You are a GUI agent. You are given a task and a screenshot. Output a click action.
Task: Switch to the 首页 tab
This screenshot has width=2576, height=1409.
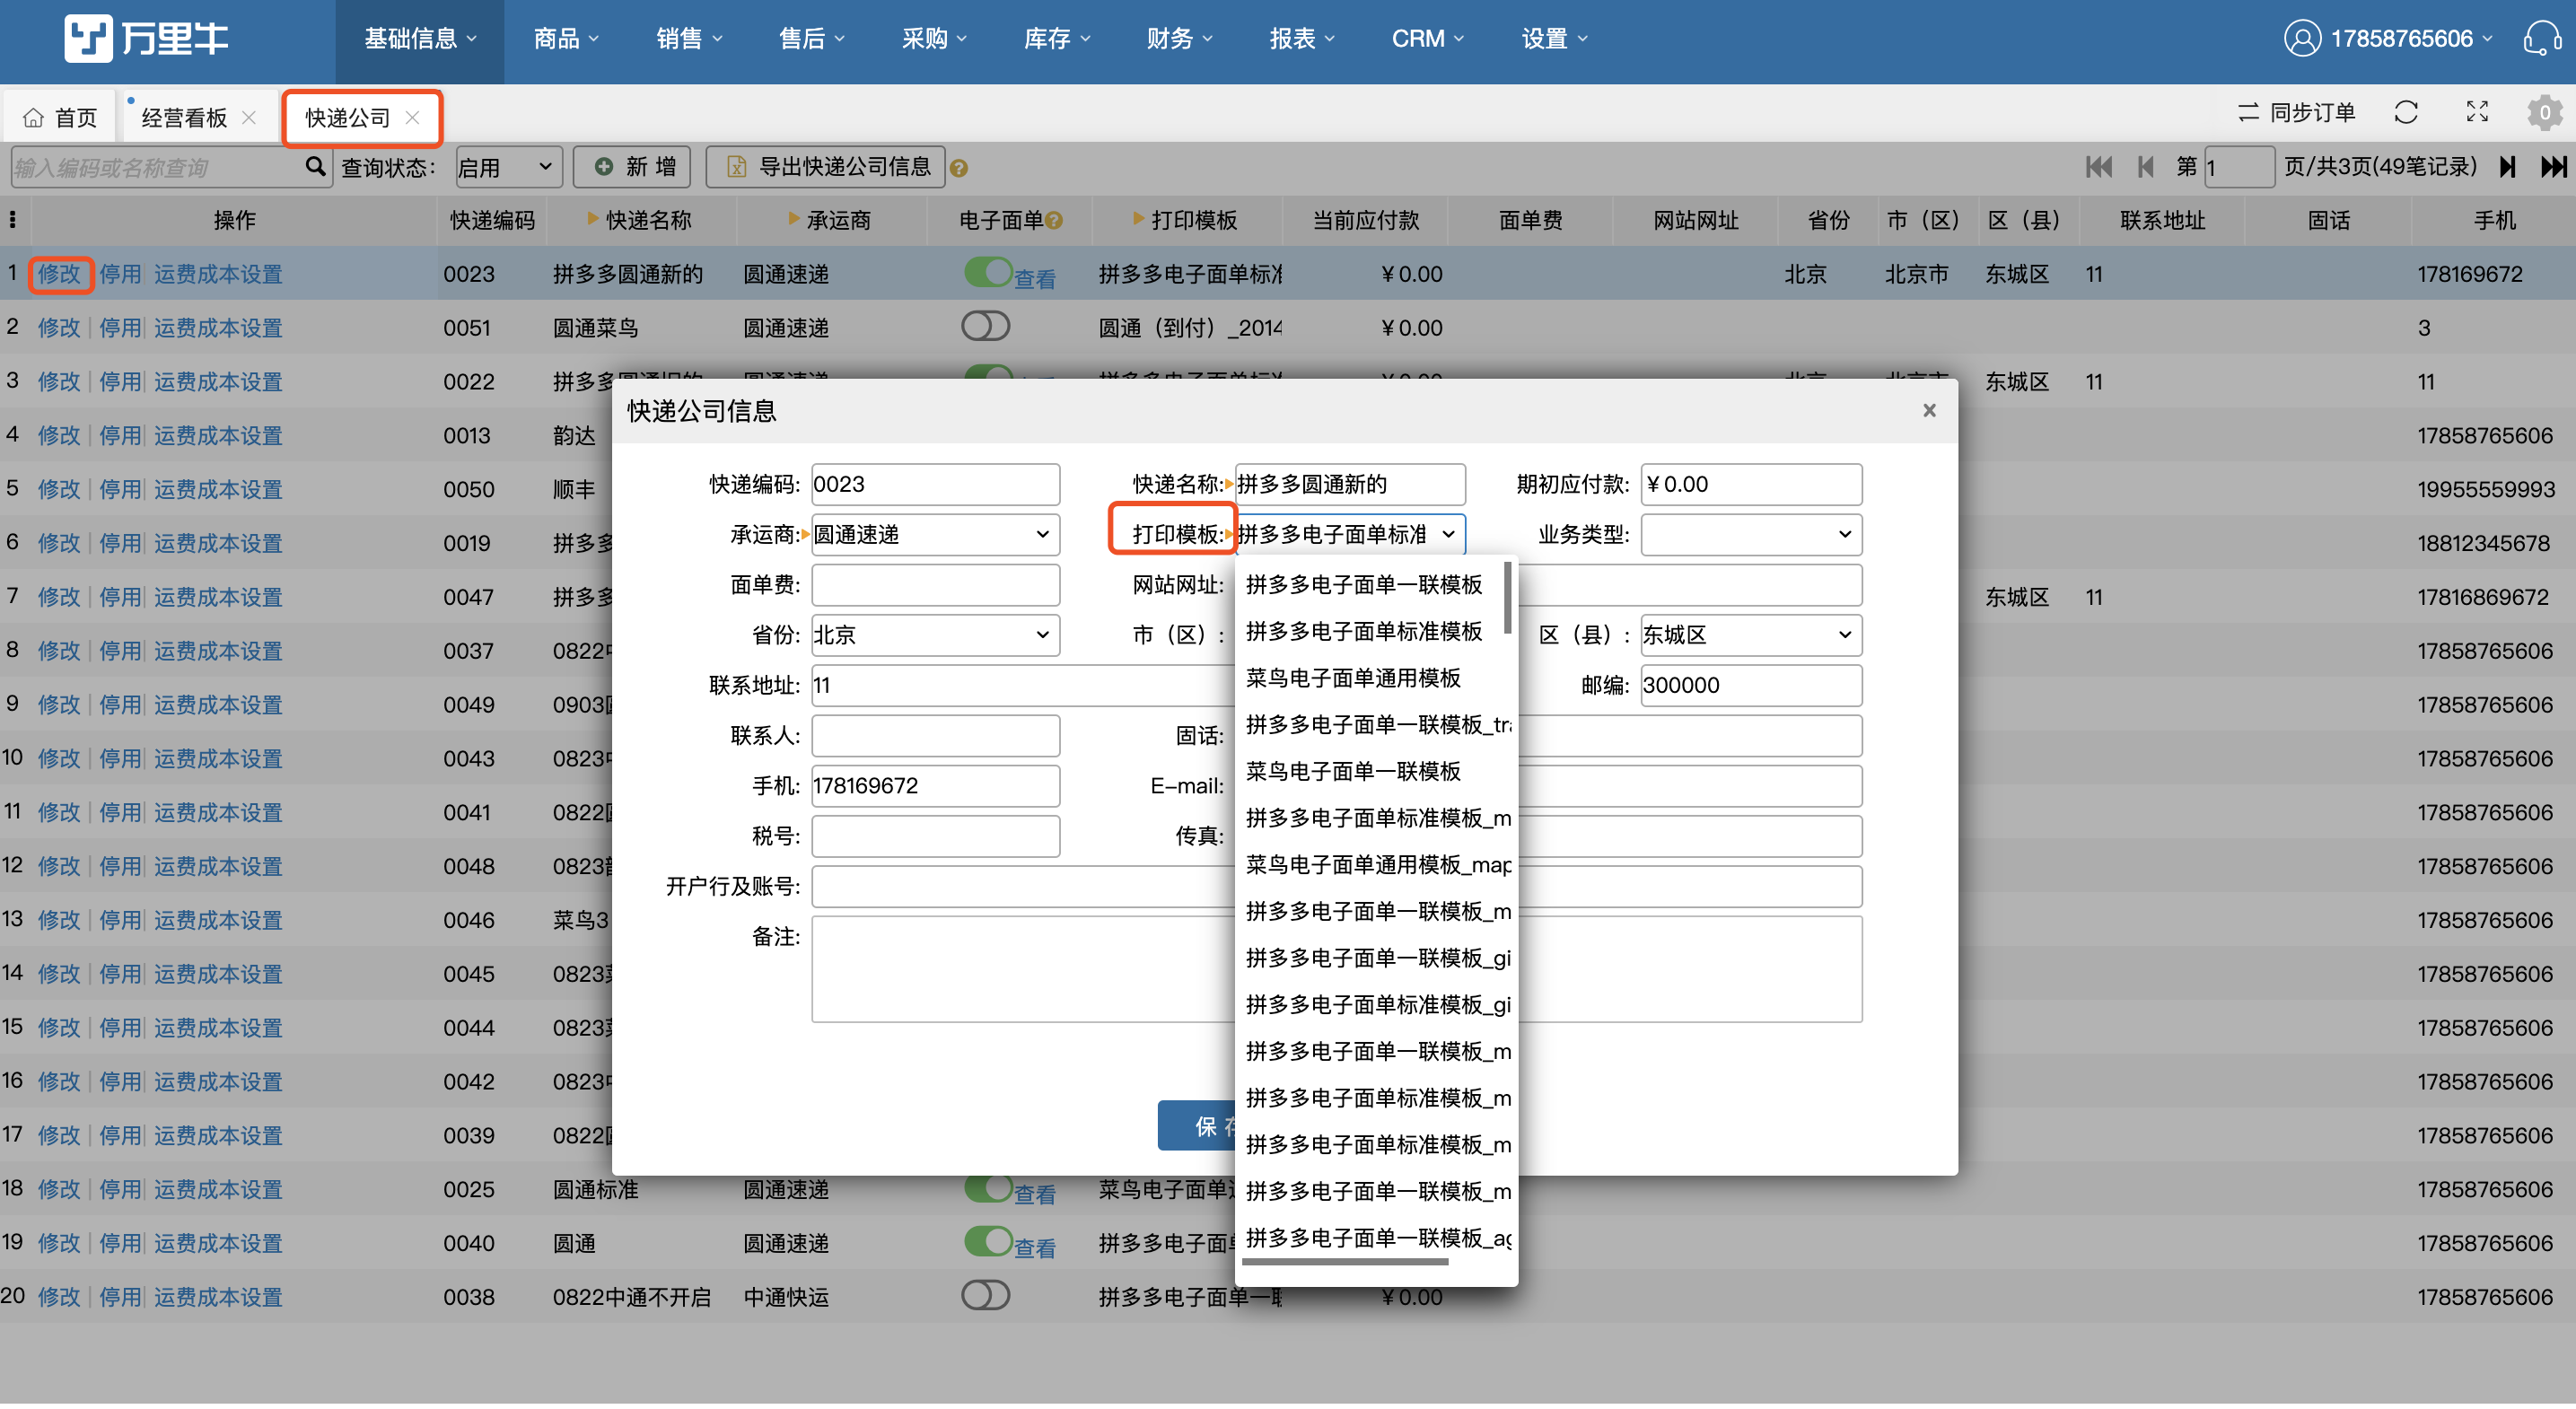point(61,118)
